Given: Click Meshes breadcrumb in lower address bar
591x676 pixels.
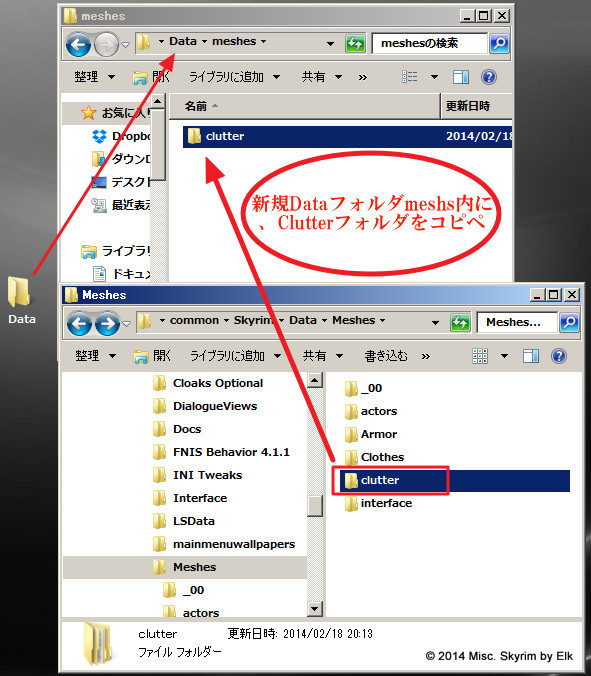Looking at the screenshot, I should (353, 320).
